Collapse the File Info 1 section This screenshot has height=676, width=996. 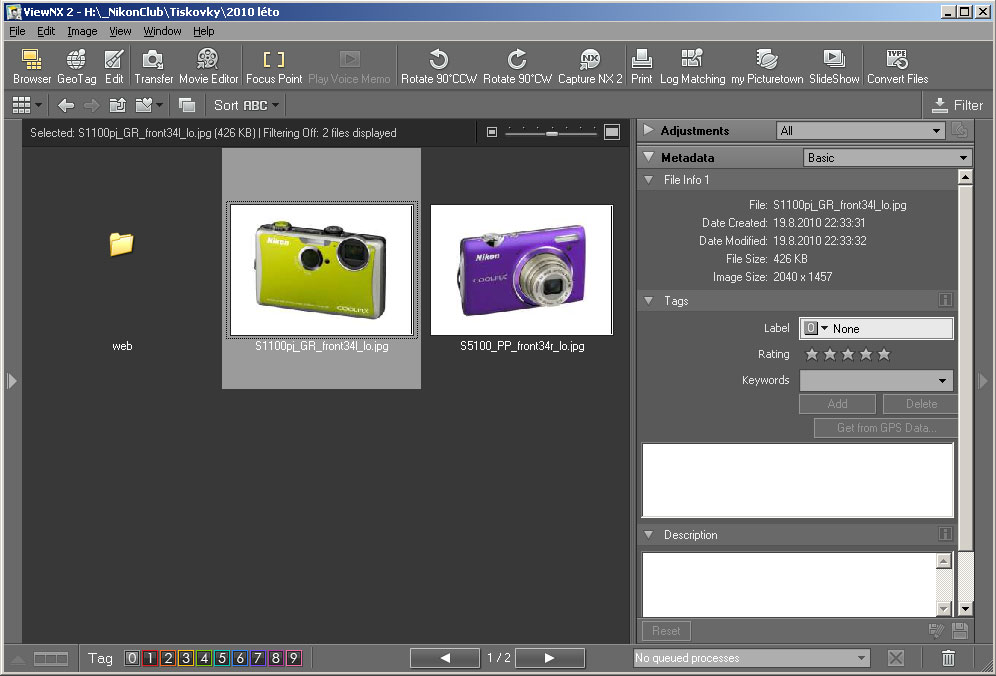pyautogui.click(x=649, y=180)
